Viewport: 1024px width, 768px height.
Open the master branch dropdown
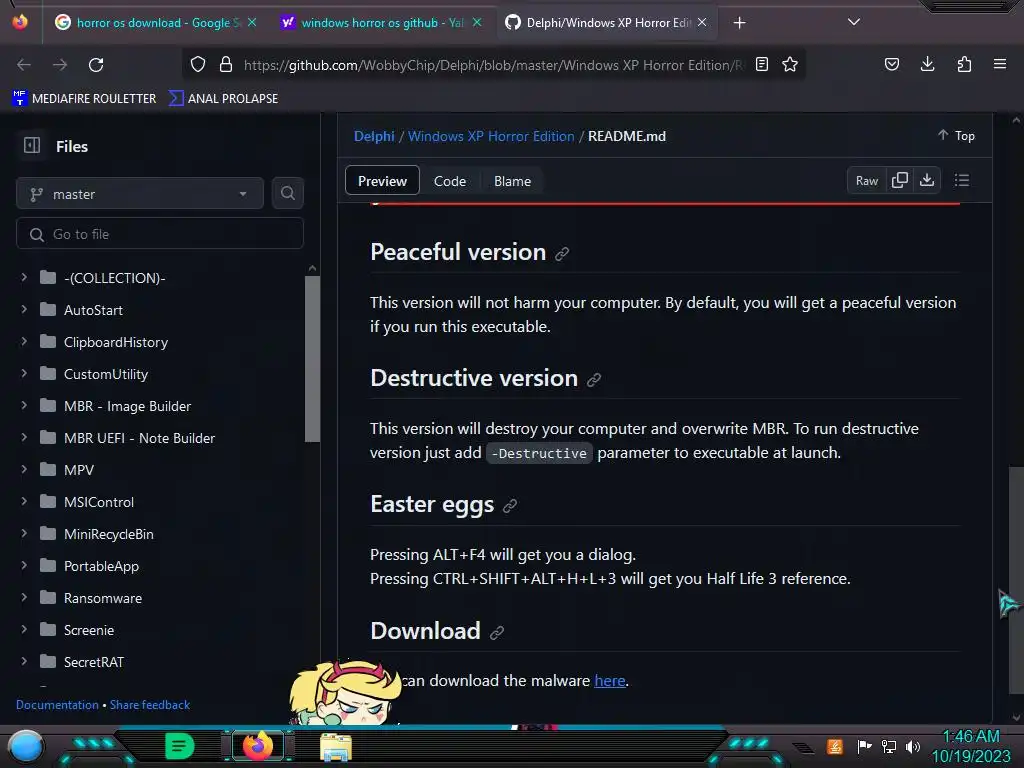(140, 194)
